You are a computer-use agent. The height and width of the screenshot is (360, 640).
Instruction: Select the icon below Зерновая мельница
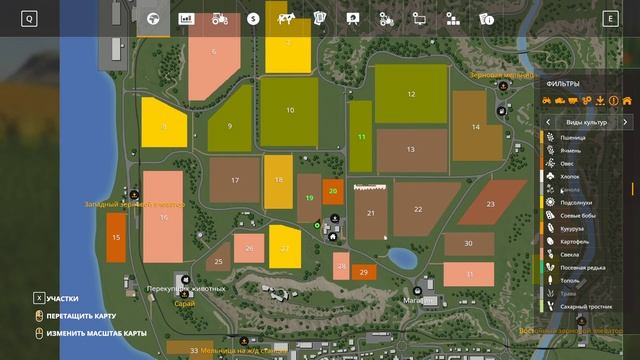[x=501, y=111]
